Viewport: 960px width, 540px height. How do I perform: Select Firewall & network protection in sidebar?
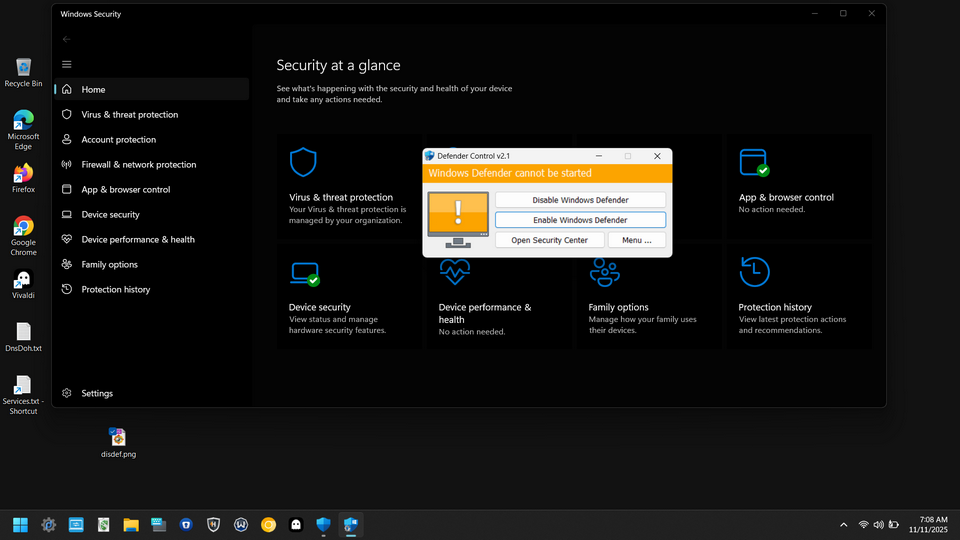click(x=151, y=165)
